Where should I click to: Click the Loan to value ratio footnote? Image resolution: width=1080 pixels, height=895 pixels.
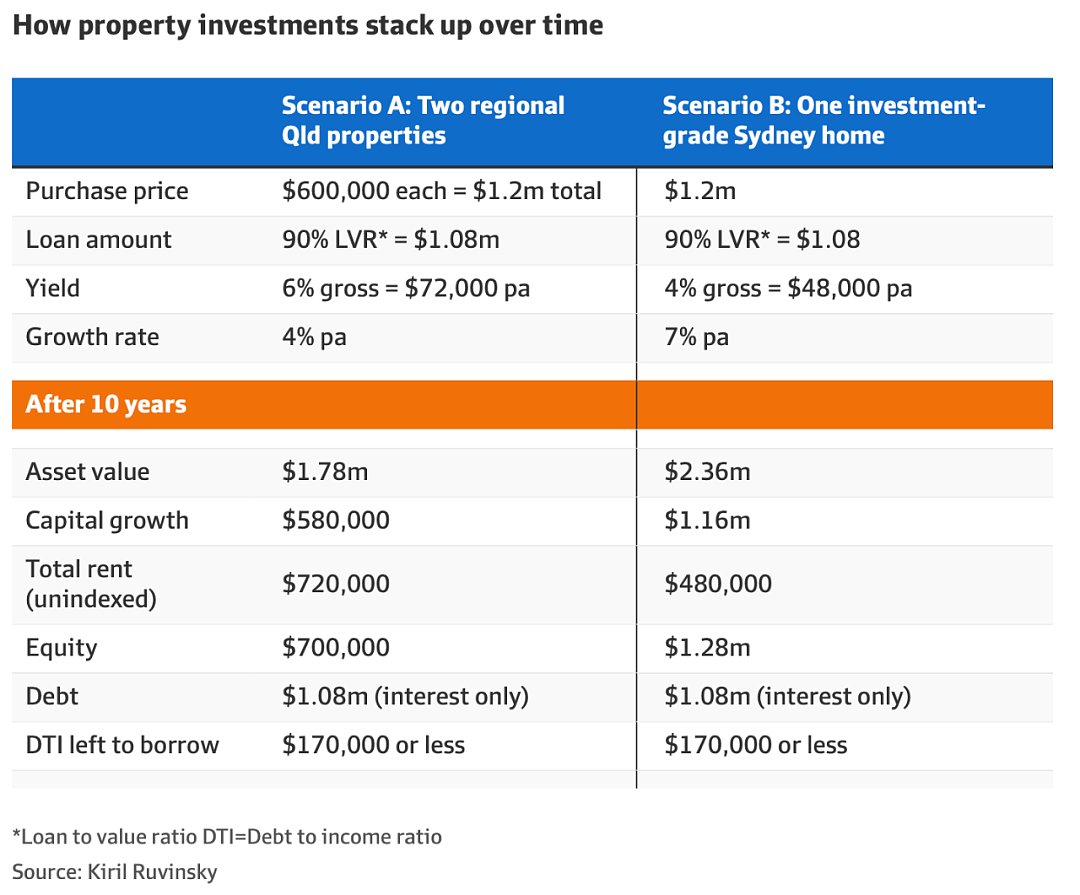coord(227,837)
